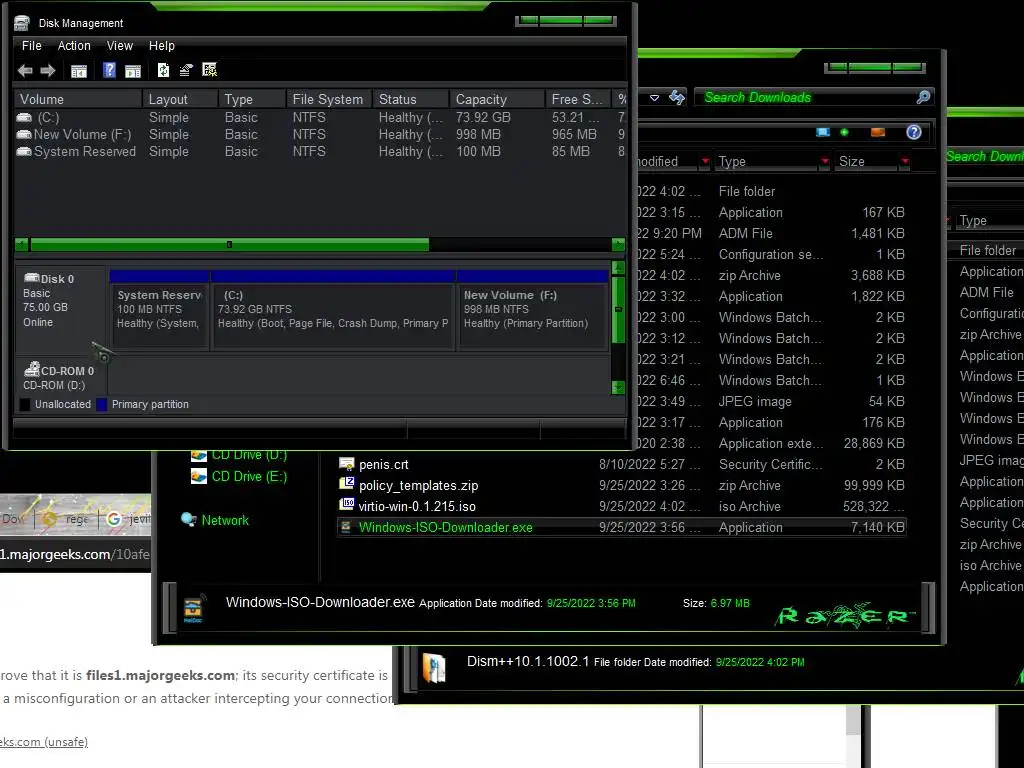The width and height of the screenshot is (1024, 768).
Task: Click the Back arrow in Disk Management toolbar
Action: [25, 71]
